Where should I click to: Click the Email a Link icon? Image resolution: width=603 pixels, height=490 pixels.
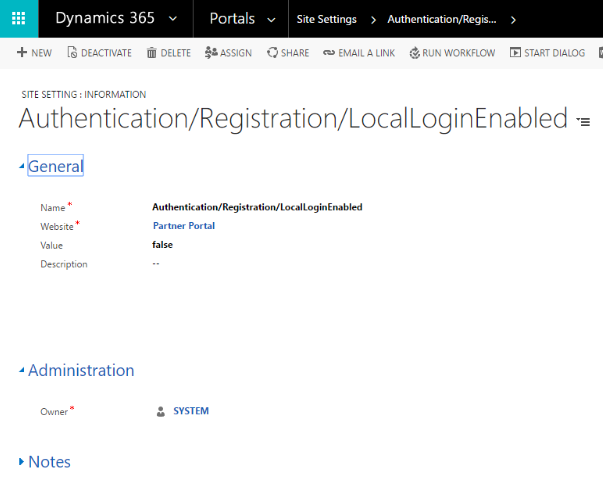(x=329, y=53)
